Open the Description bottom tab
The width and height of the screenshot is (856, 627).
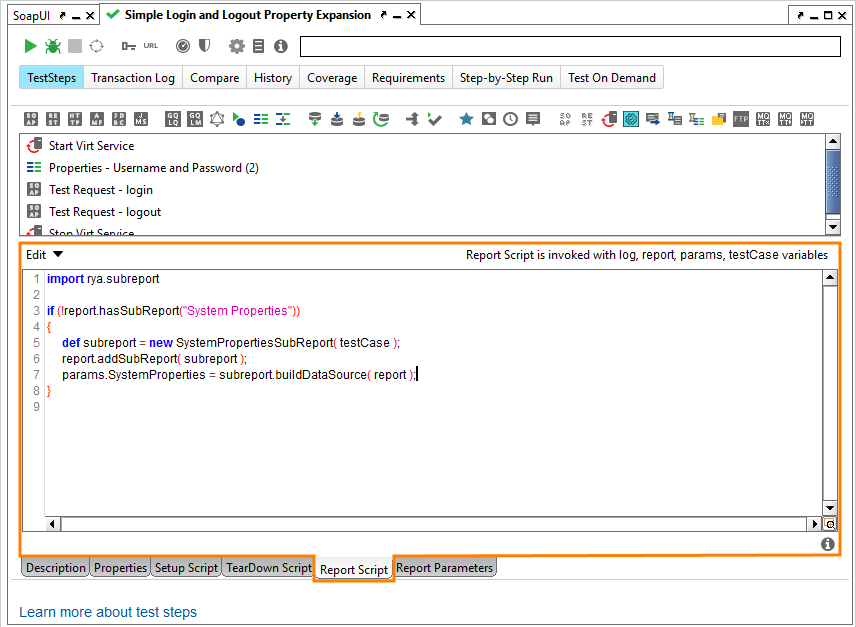point(56,568)
